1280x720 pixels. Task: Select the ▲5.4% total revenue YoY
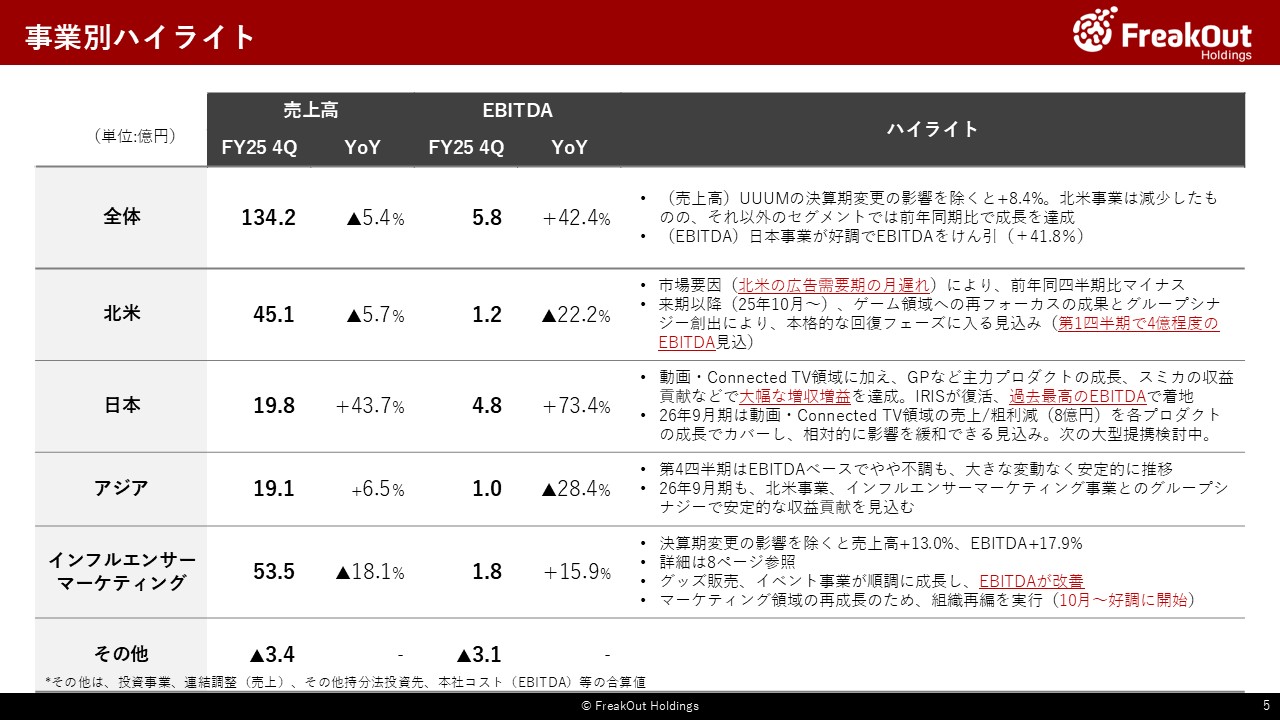pyautogui.click(x=375, y=218)
